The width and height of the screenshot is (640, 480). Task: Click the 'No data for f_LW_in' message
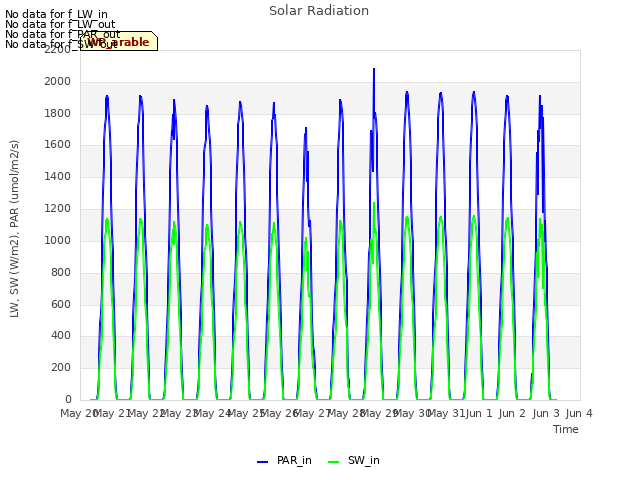(x=56, y=15)
